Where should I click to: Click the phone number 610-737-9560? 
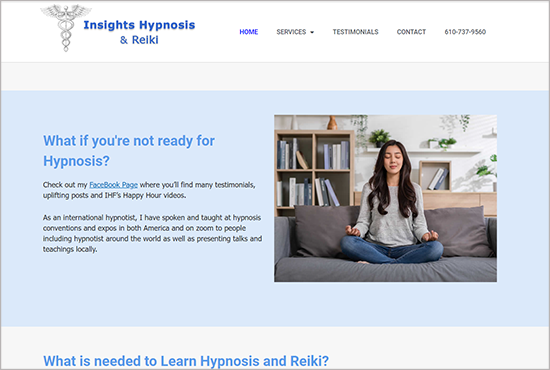pyautogui.click(x=465, y=32)
